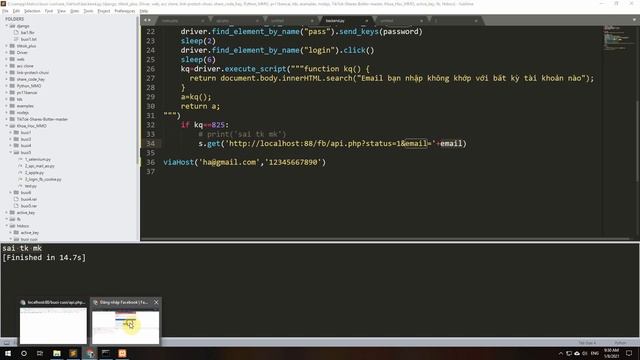
Task: Change the Python syntax in status bar
Action: point(620,343)
